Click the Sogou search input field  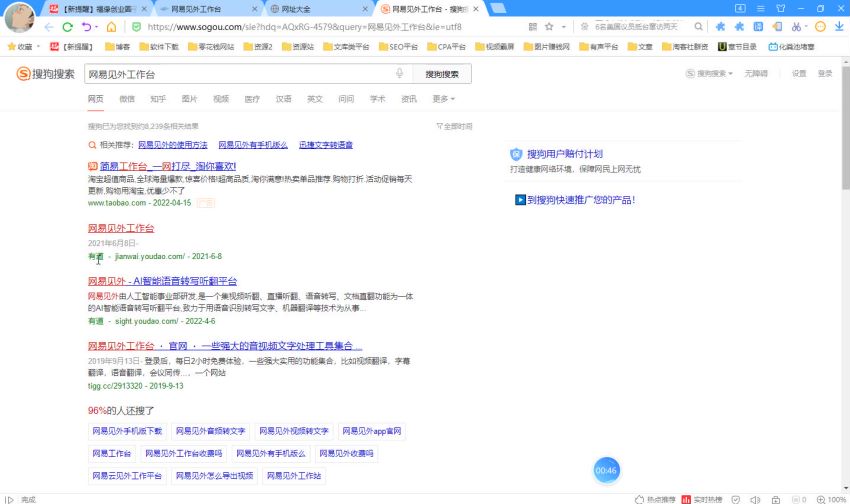click(x=239, y=74)
